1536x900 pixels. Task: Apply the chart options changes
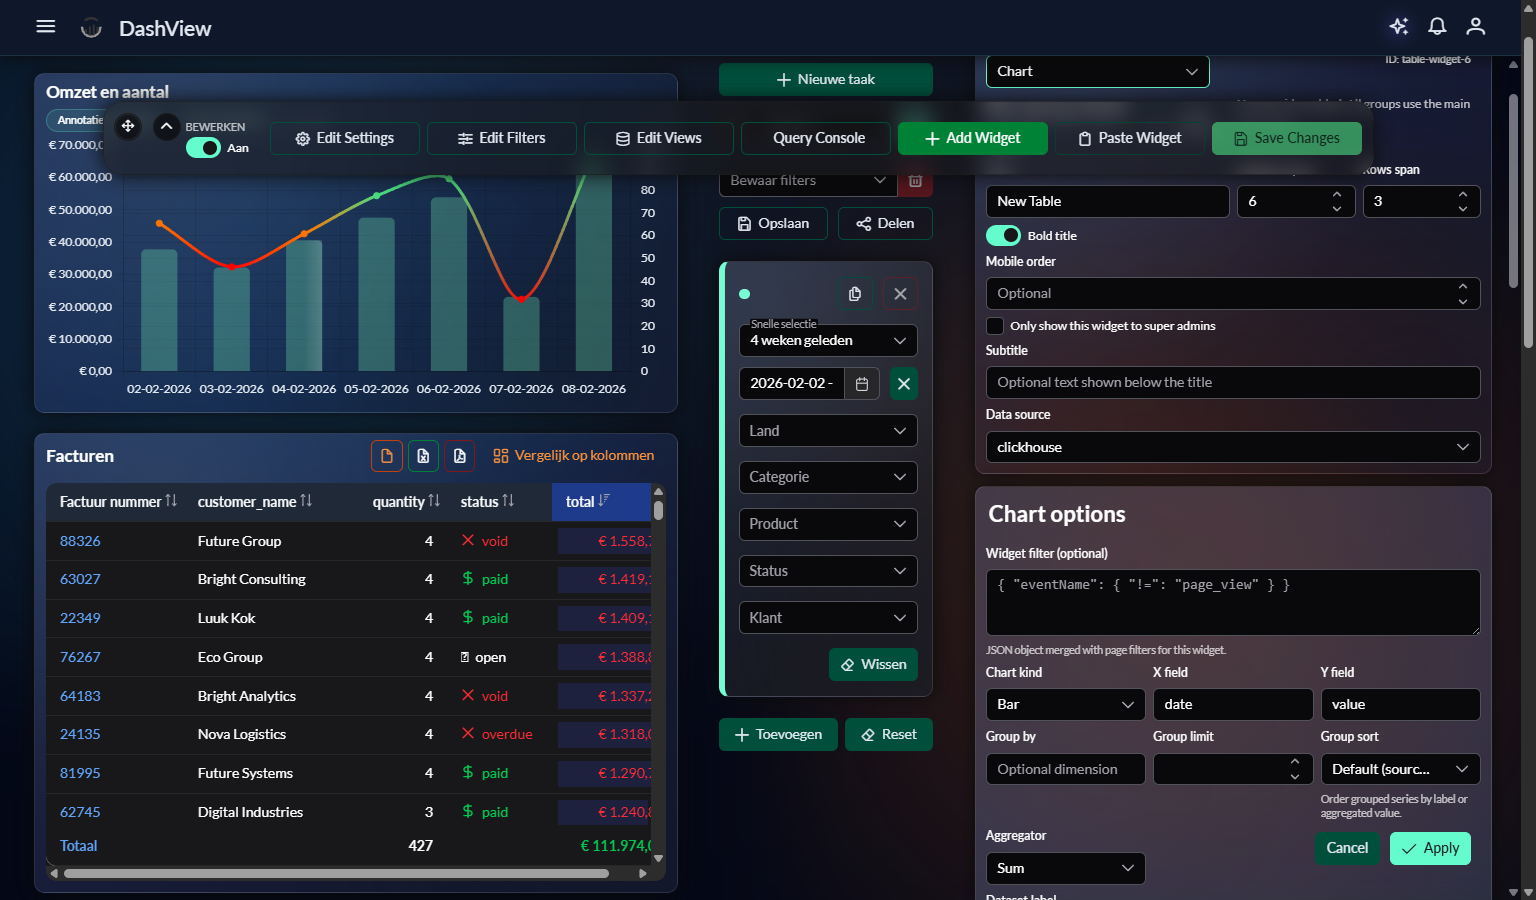pos(1430,848)
